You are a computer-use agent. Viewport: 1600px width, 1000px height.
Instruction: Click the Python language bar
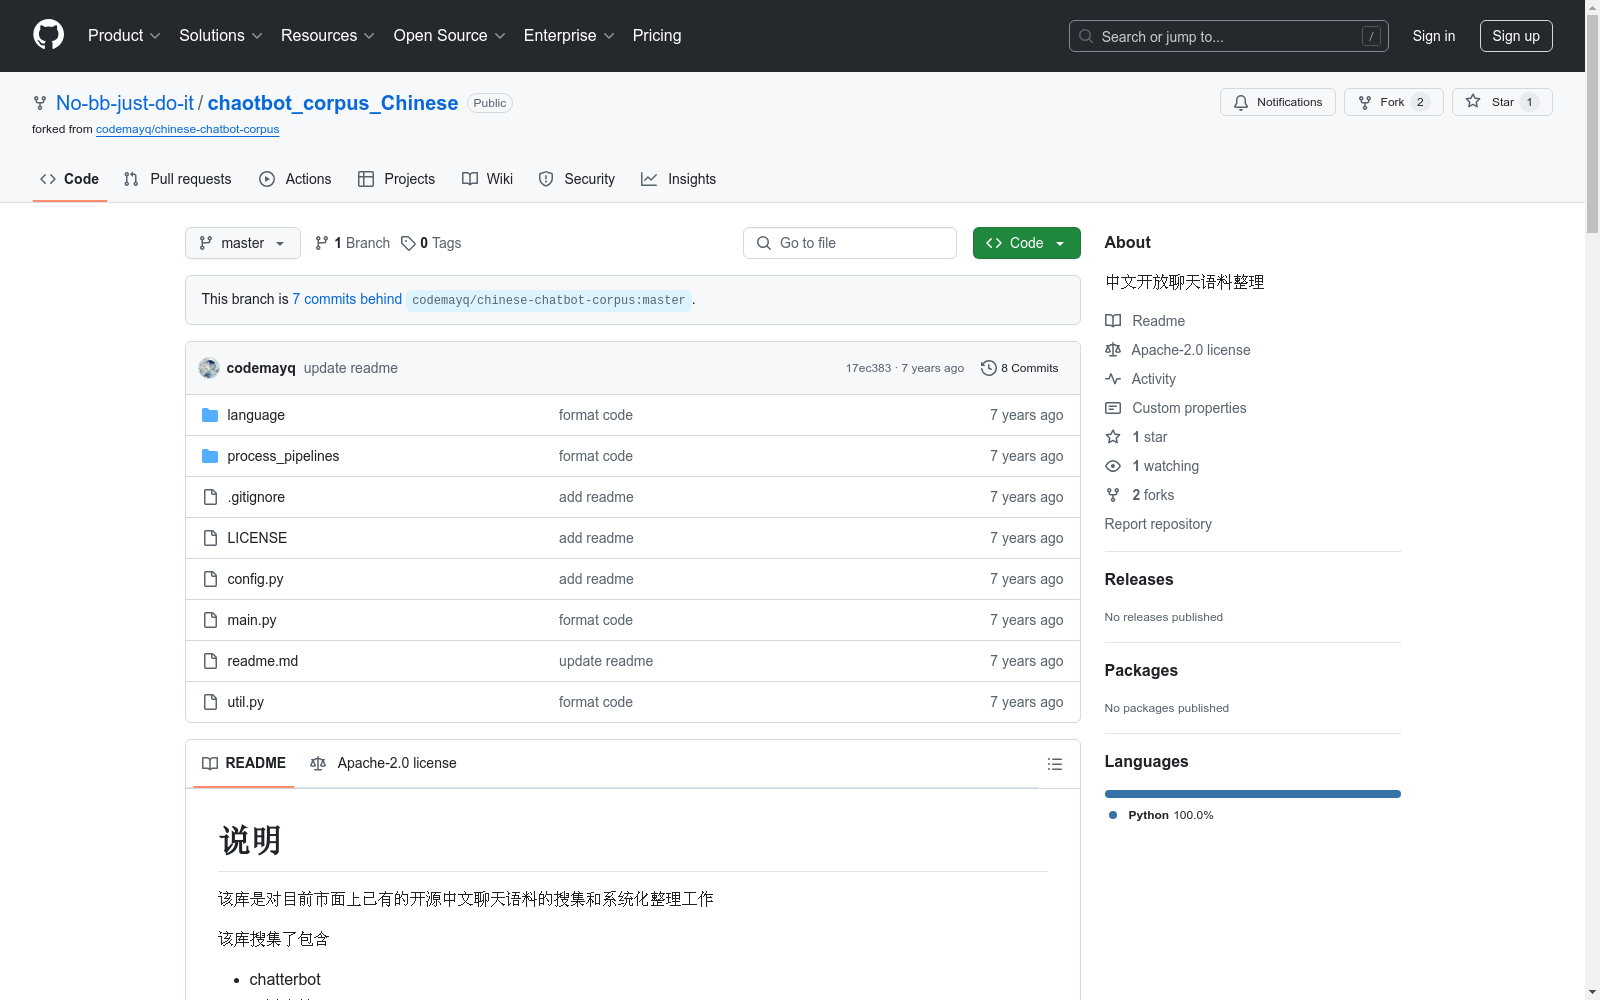click(1253, 794)
